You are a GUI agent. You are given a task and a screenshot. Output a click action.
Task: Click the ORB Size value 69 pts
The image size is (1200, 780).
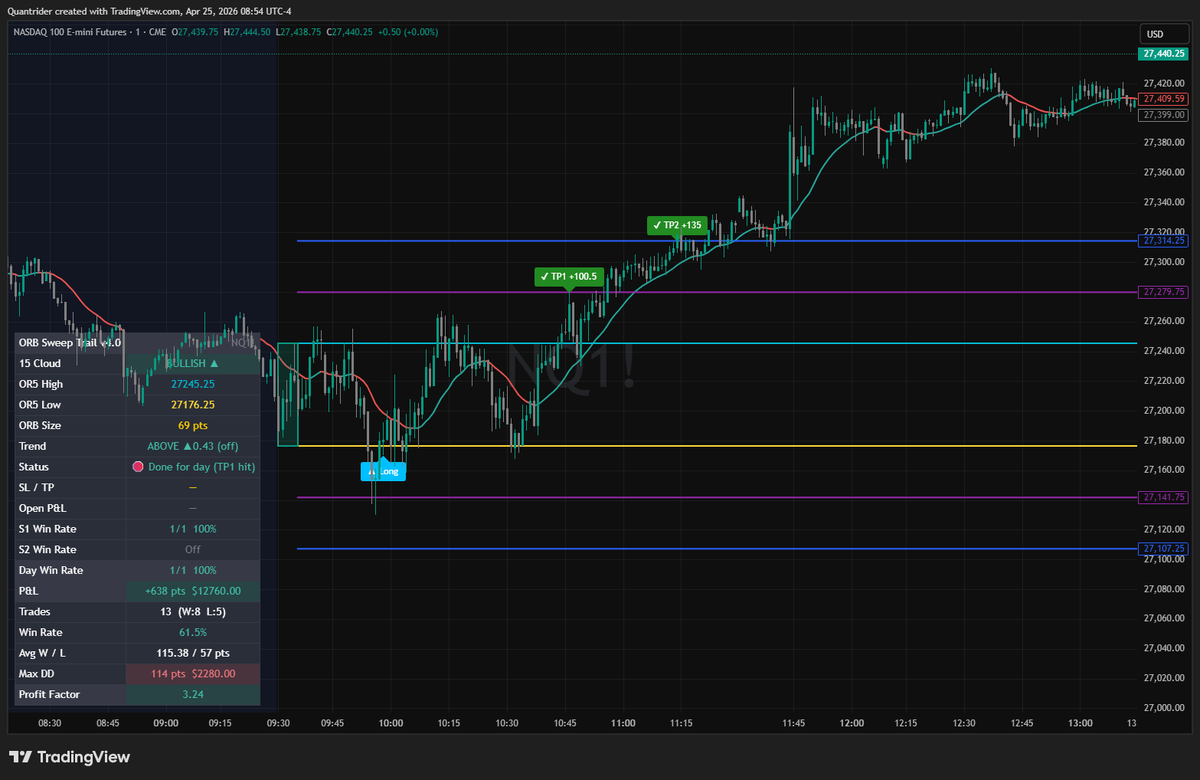point(192,426)
